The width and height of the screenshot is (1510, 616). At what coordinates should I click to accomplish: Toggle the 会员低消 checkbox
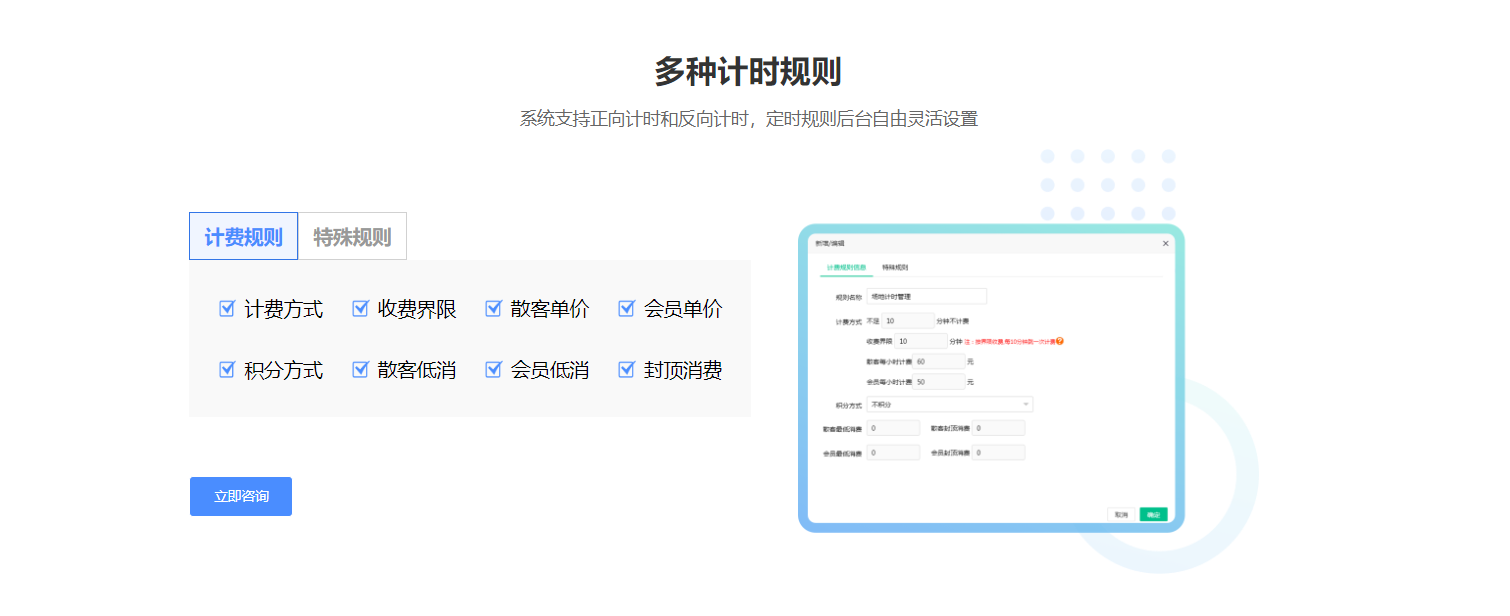493,369
